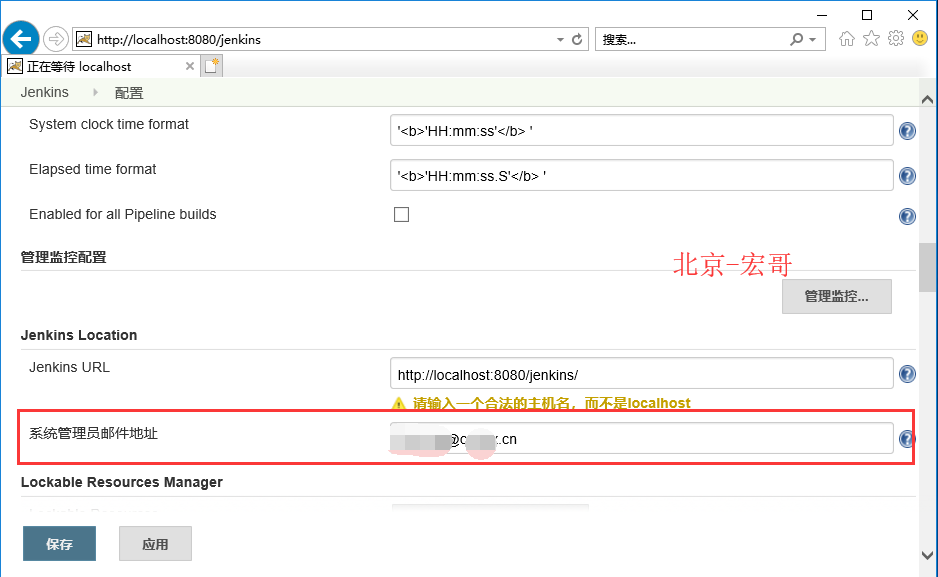Screen dimensions: 938x577
Task: Click the Forward navigation arrow
Action: coord(57,39)
